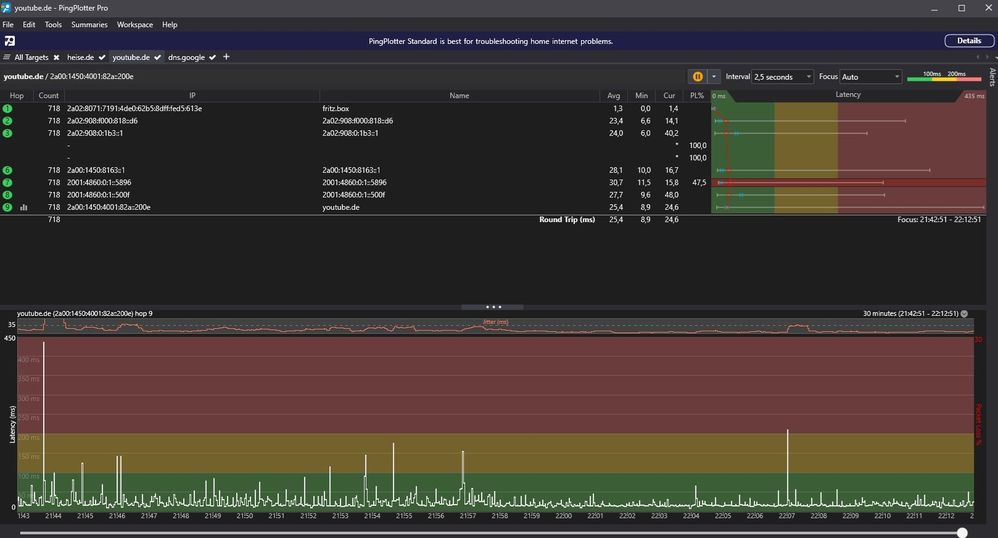This screenshot has width=998, height=538.
Task: Expand the arrow beside the pause button
Action: [x=714, y=76]
